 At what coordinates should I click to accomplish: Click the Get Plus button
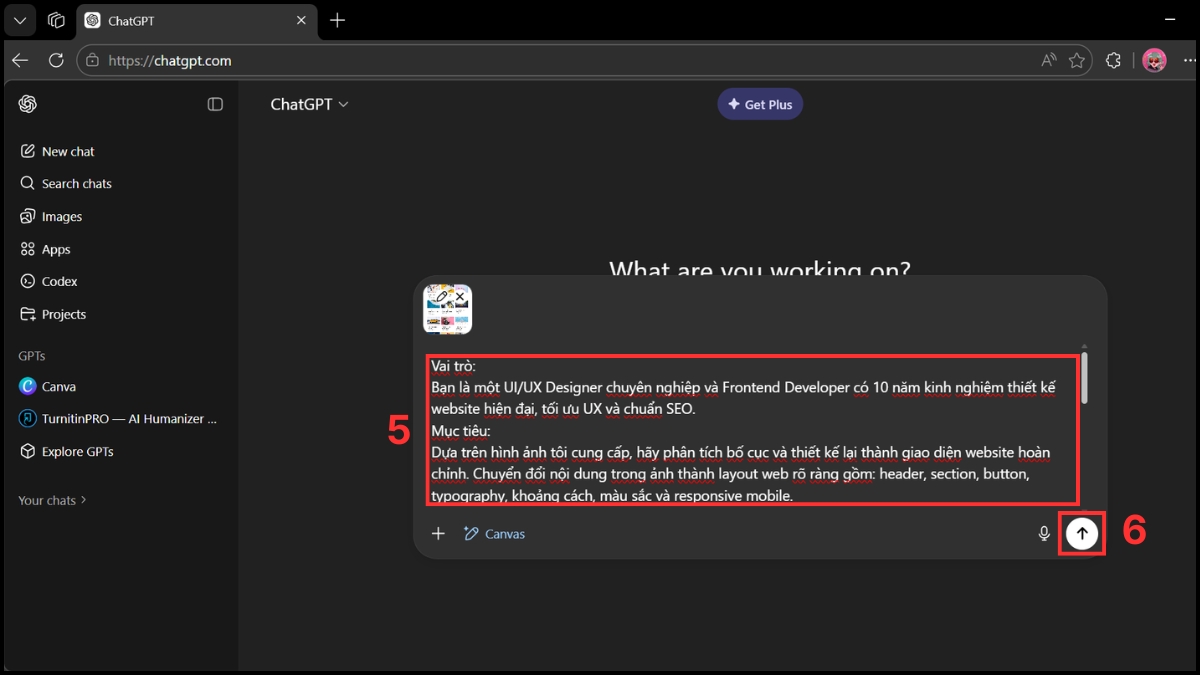coord(760,103)
